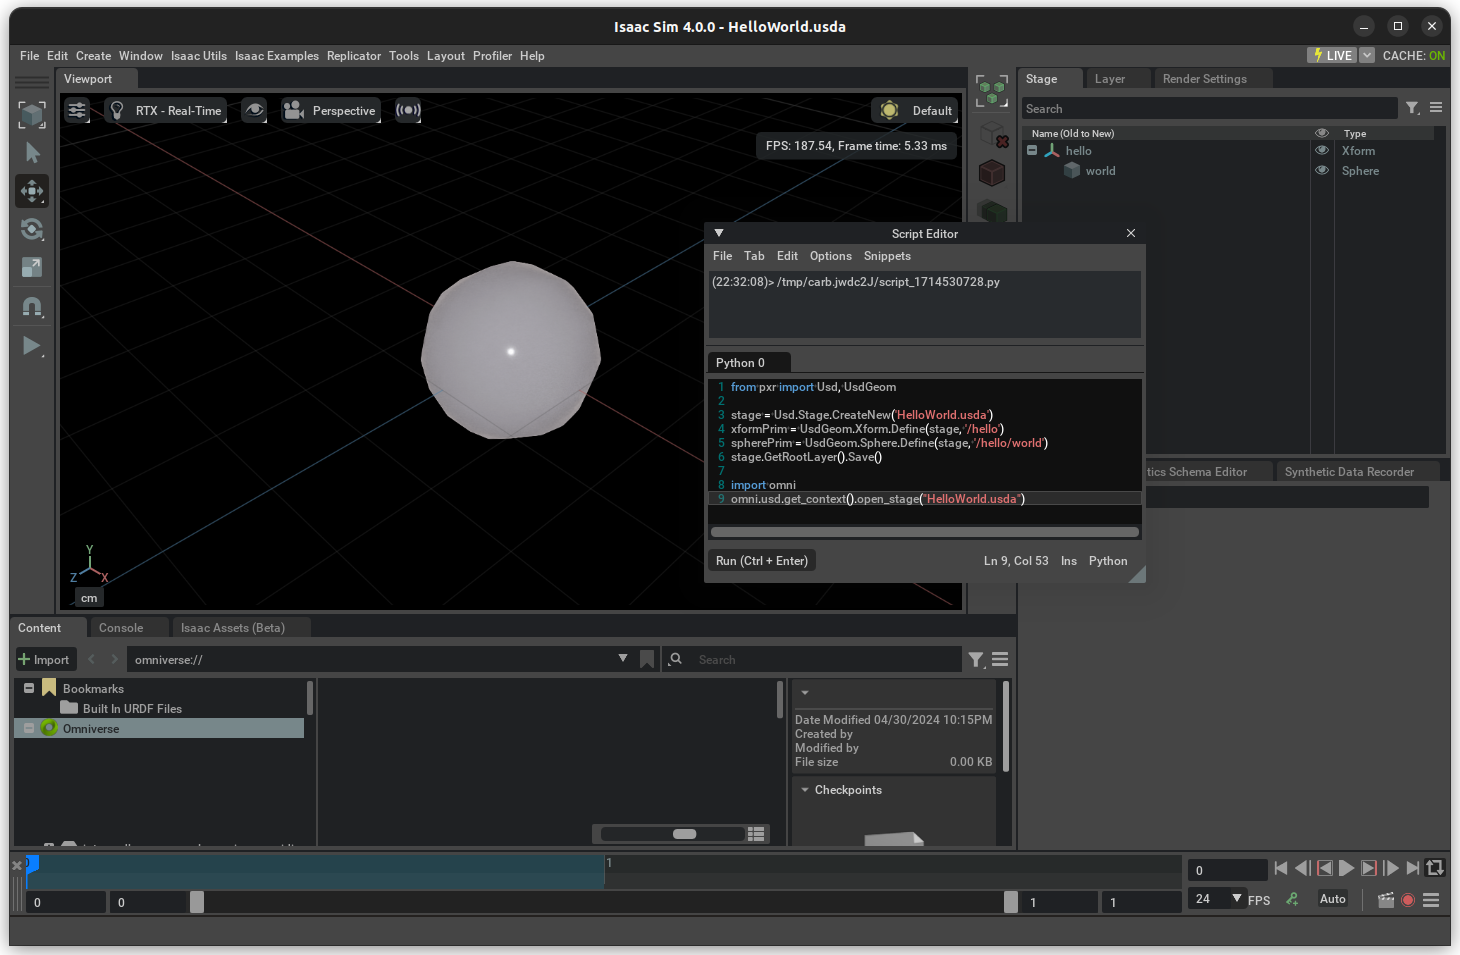Viewport: 1460px width, 955px height.
Task: Click the Import button in Content
Action: pyautogui.click(x=45, y=660)
